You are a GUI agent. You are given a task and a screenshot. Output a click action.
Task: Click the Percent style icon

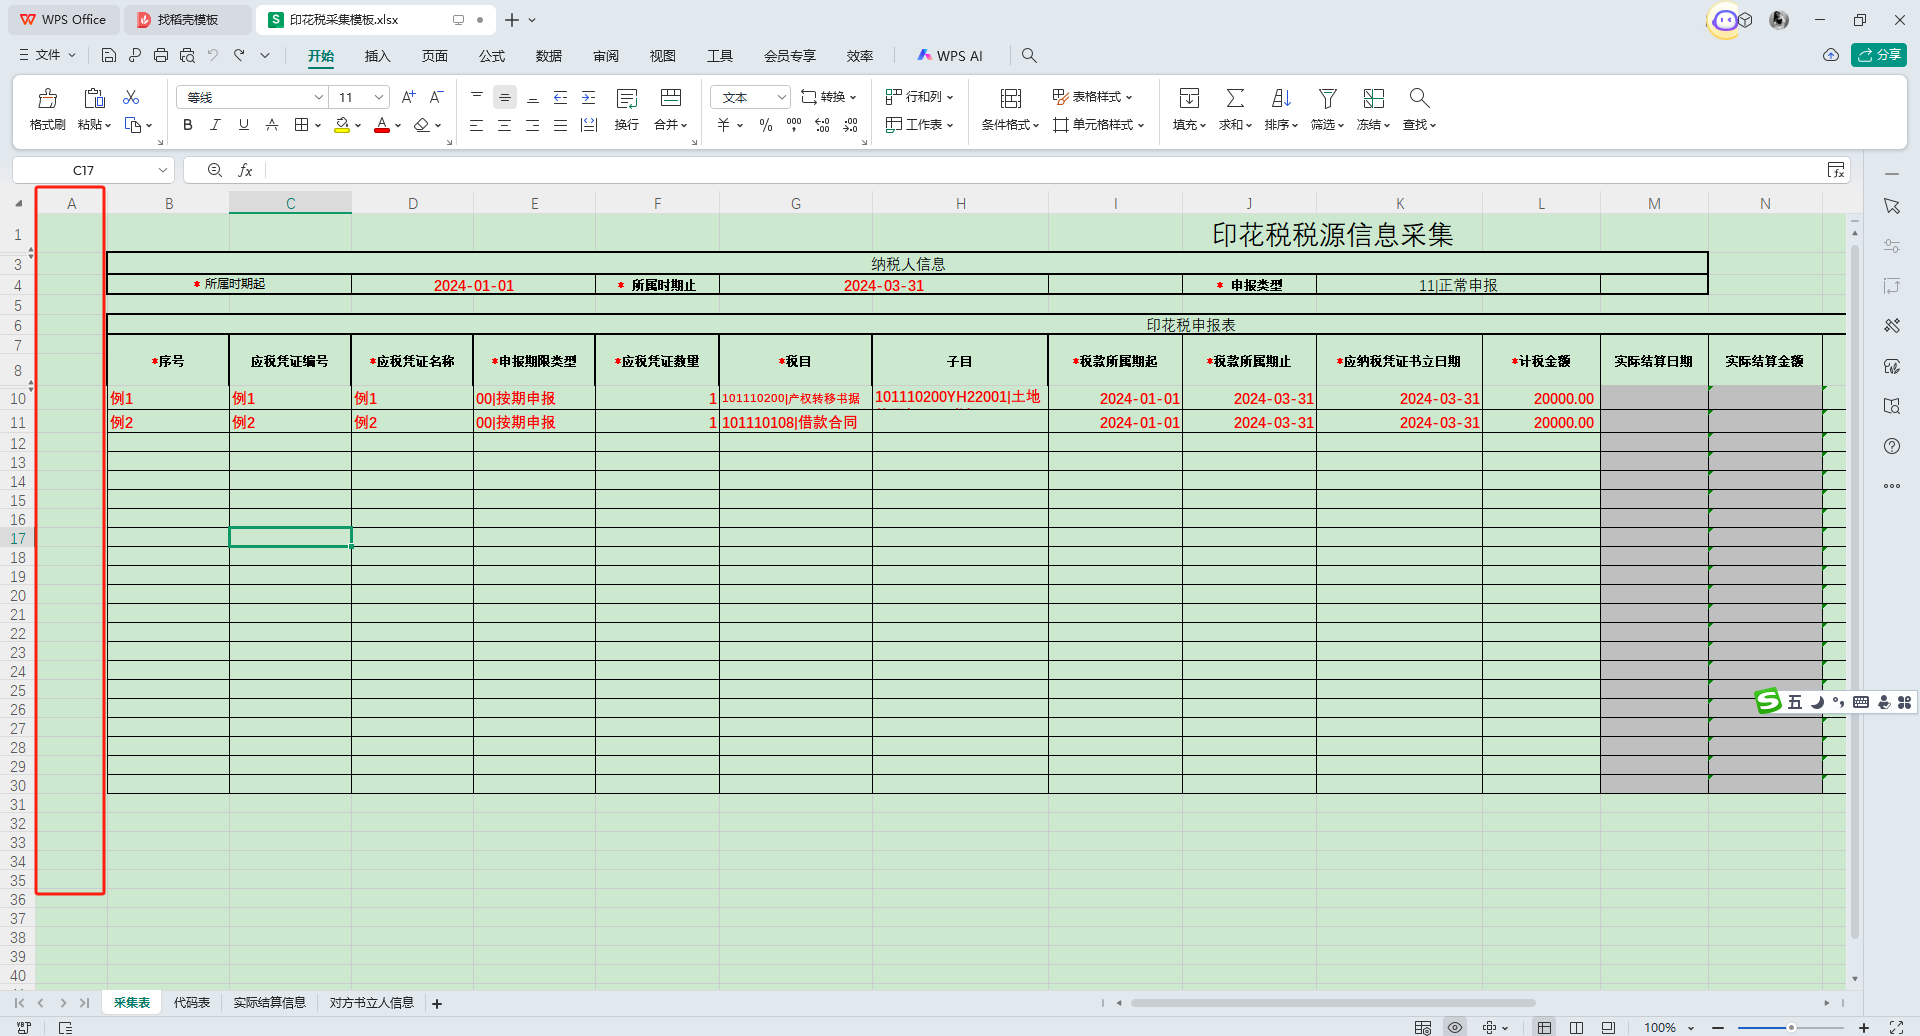pos(766,125)
